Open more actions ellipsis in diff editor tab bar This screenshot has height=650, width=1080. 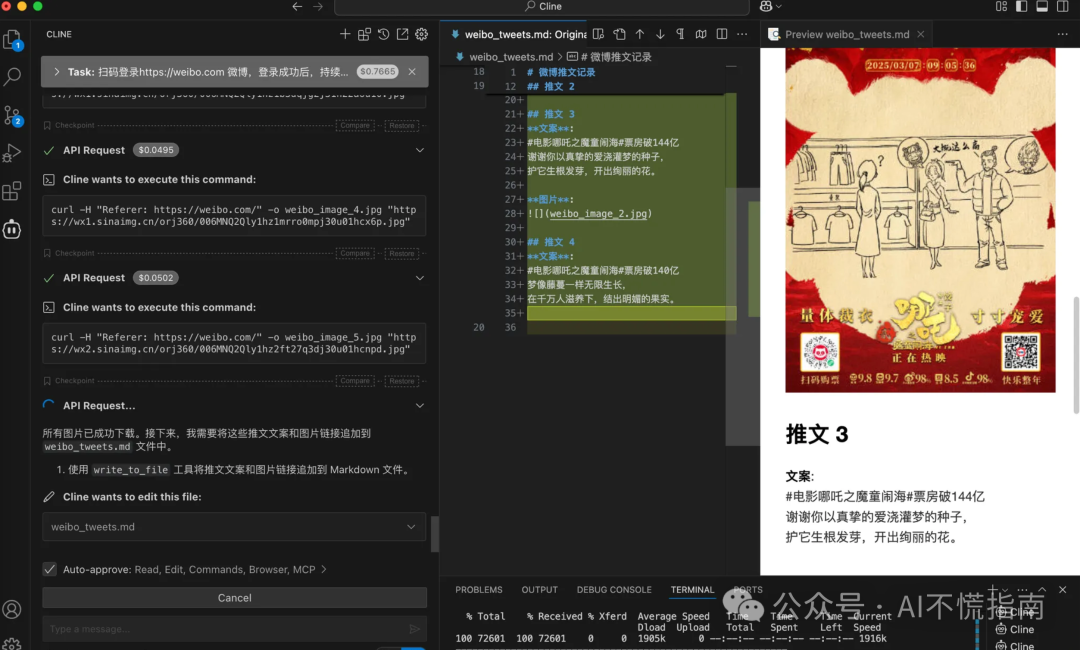pos(742,34)
